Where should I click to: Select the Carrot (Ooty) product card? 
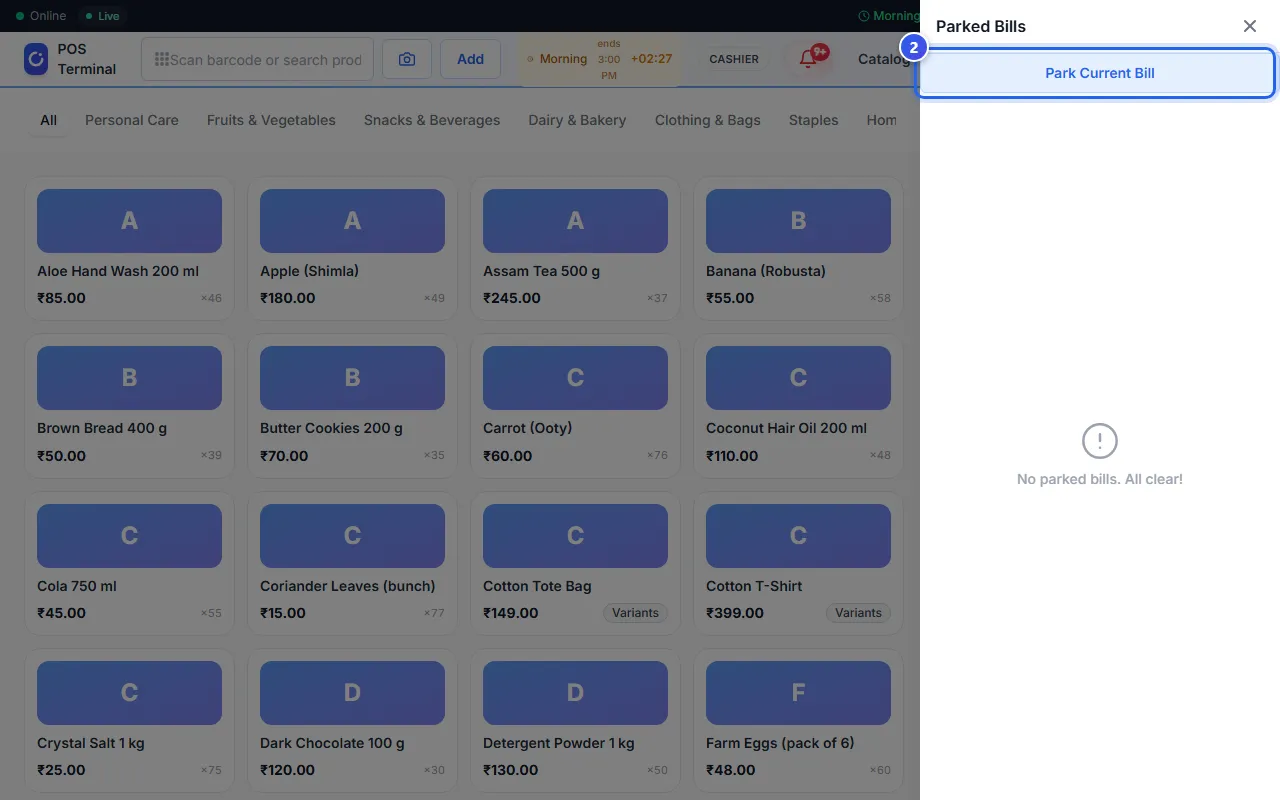click(576, 406)
